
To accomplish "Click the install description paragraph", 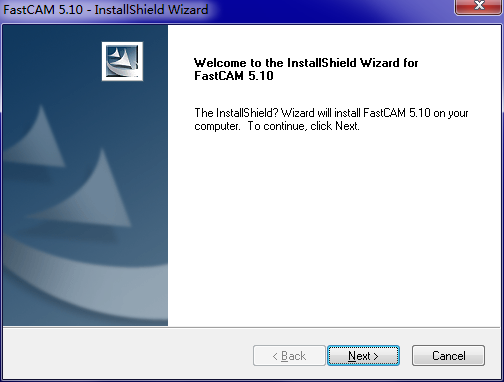I will [331, 119].
